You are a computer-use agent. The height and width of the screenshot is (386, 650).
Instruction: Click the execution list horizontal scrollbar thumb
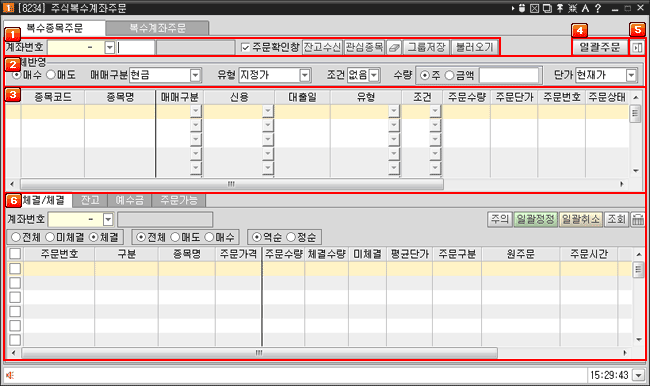tap(260, 353)
